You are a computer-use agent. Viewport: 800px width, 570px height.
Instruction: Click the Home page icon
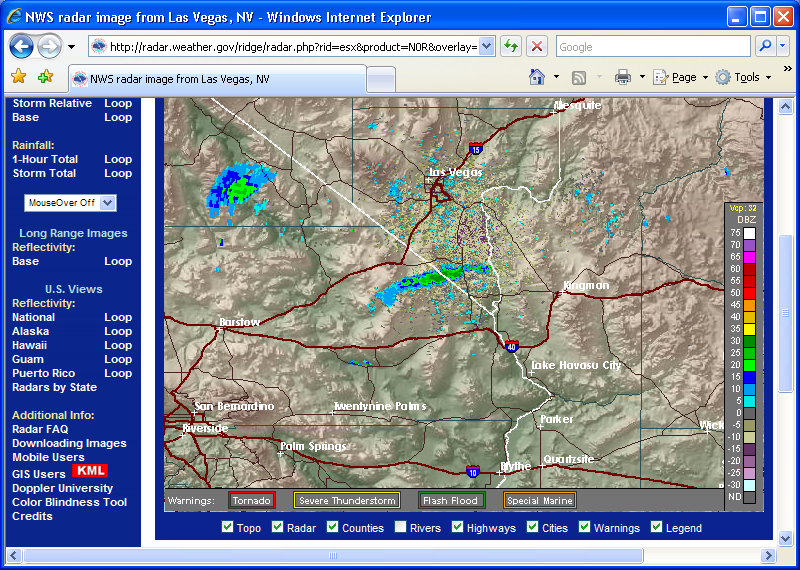tap(537, 77)
